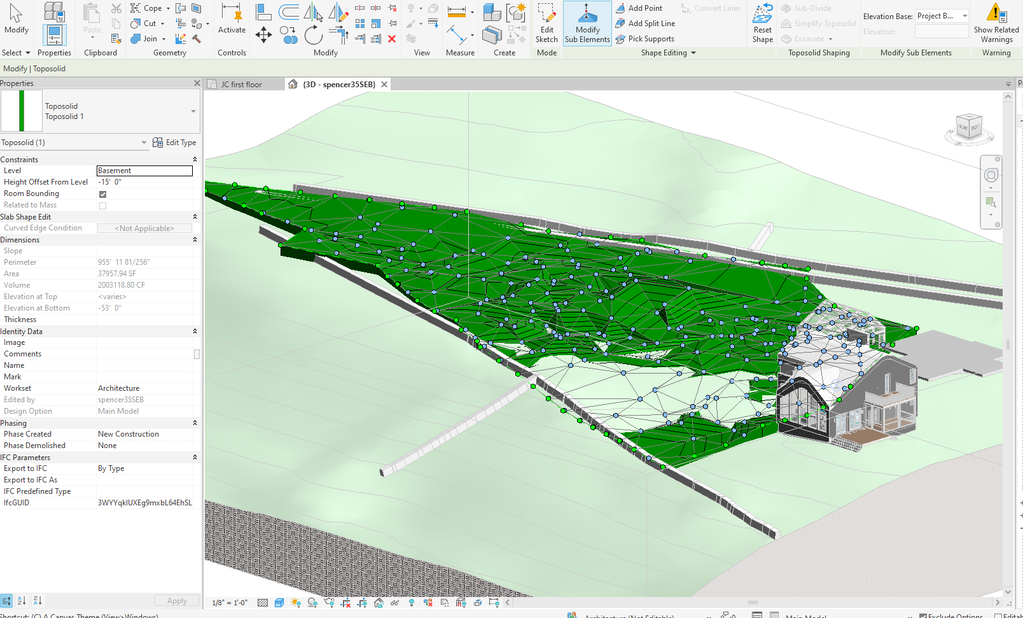
Task: Collapse the IFC Parameters section
Action: [x=194, y=457]
